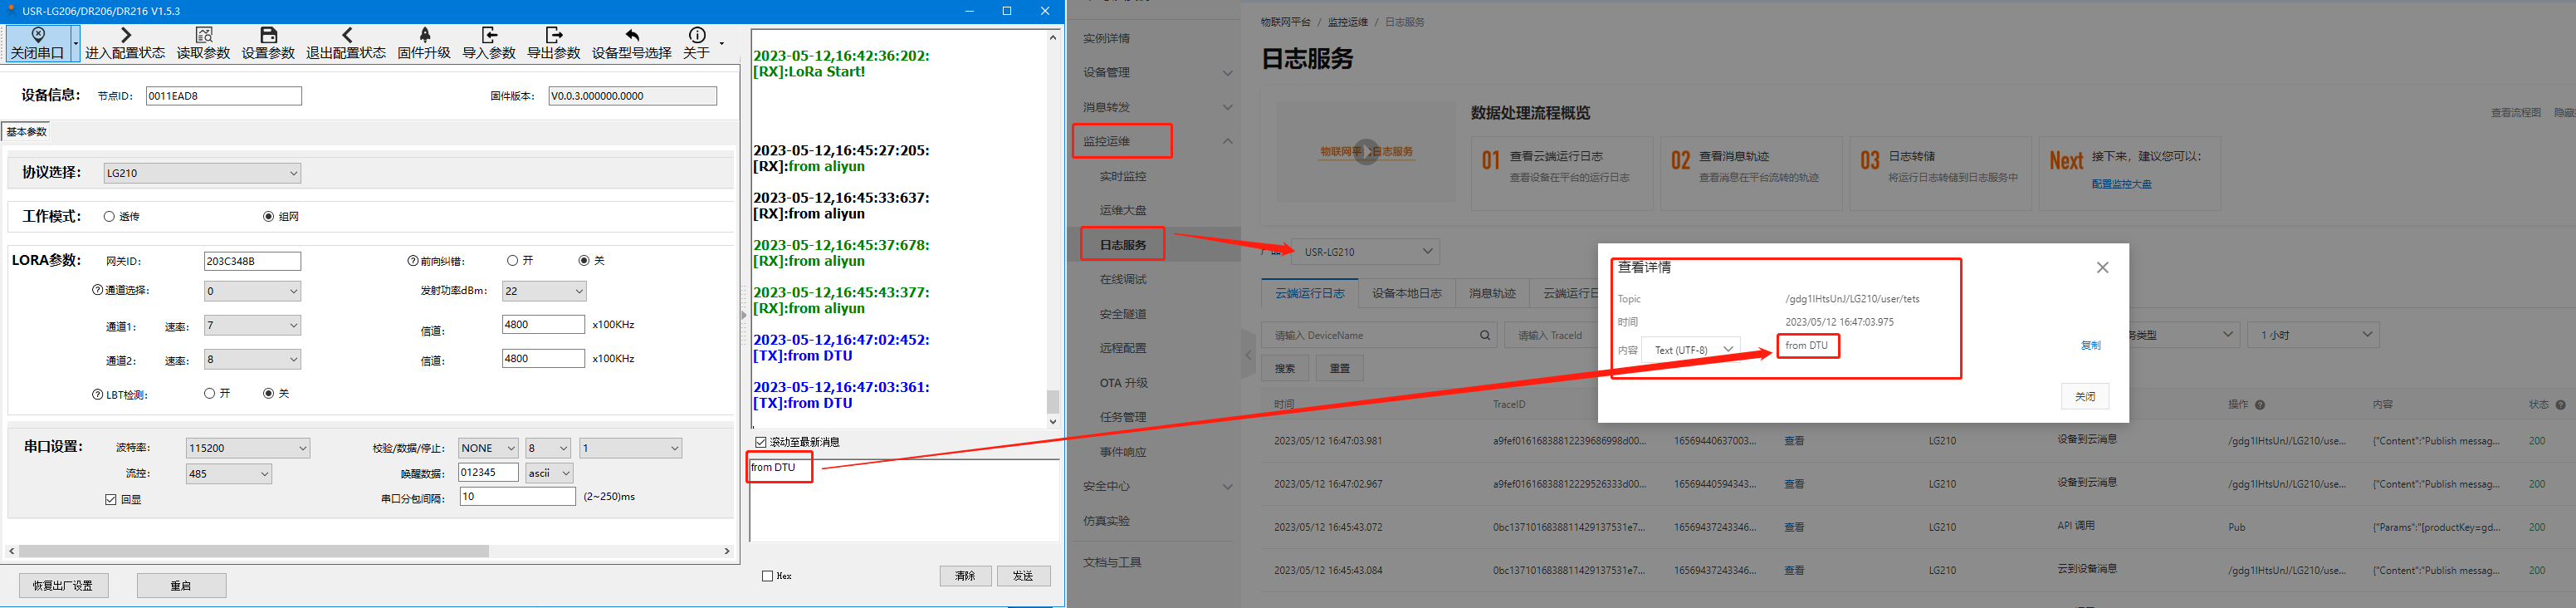Open the 1 小时 time range dropdown
The height and width of the screenshot is (608, 2576).
tap(2313, 334)
